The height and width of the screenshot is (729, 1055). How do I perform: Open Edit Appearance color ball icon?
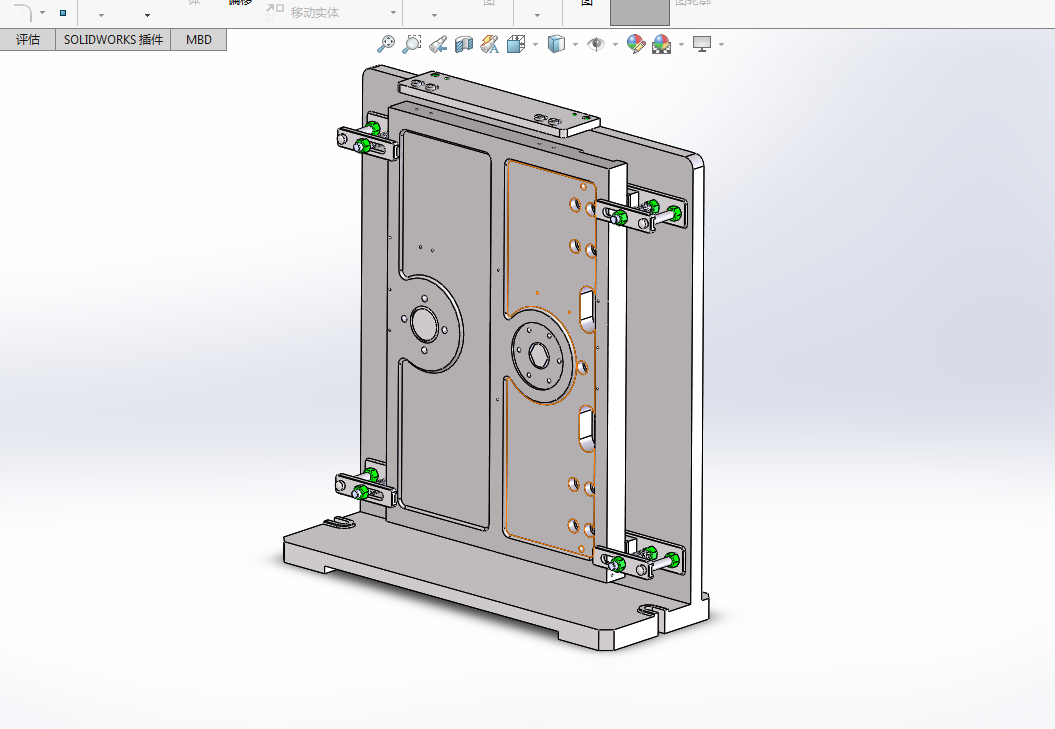click(636, 44)
